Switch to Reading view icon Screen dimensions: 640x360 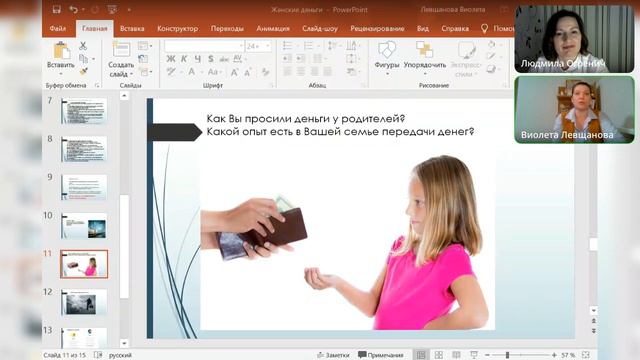(x=456, y=355)
